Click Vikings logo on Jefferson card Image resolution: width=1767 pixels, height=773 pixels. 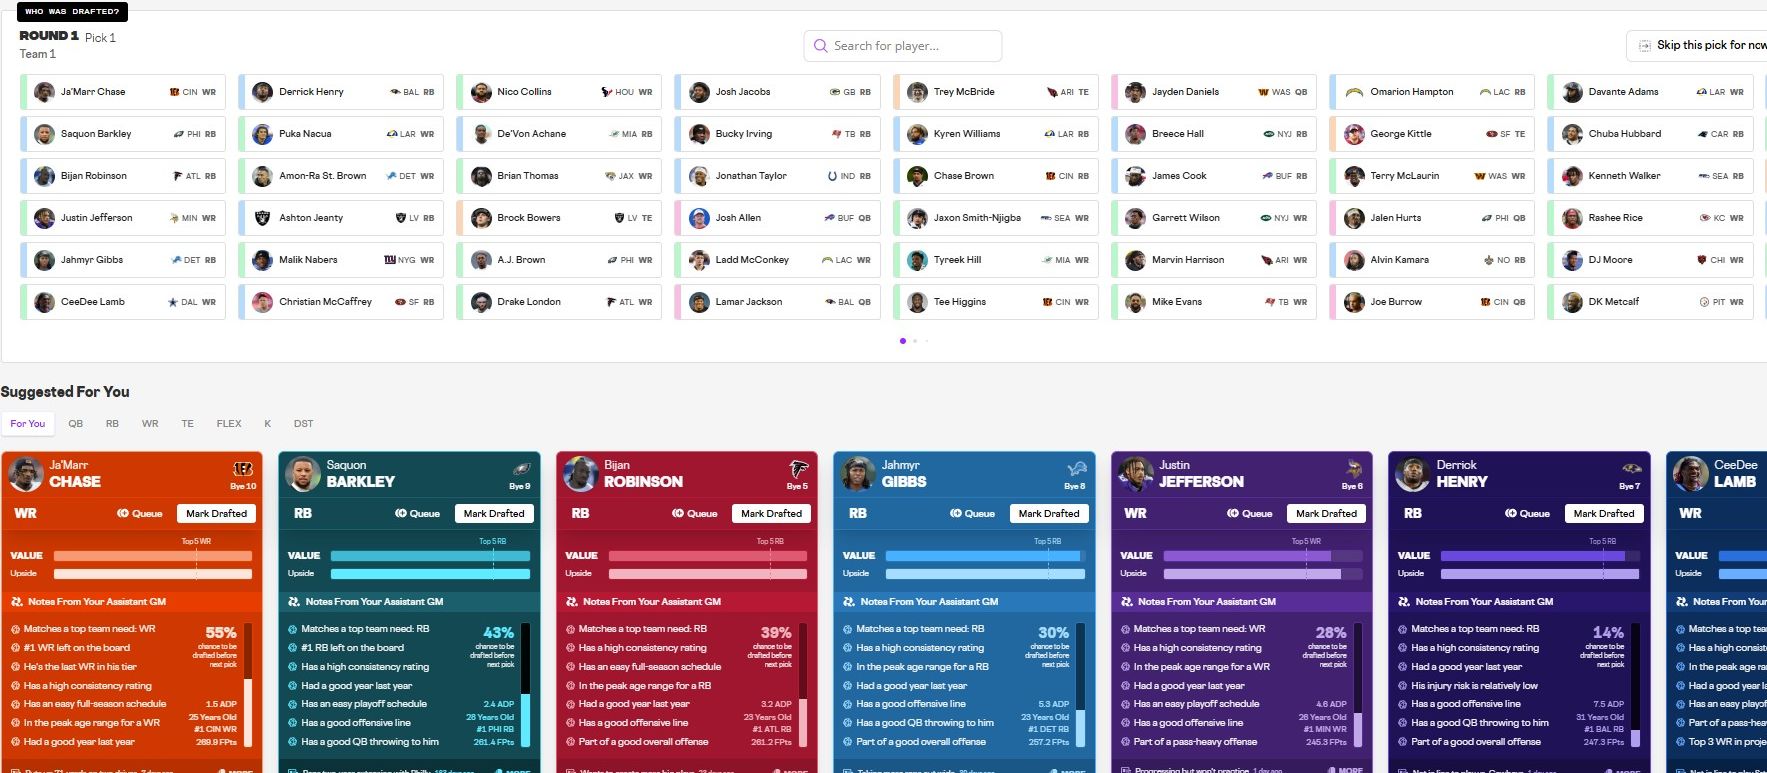pos(1353,468)
